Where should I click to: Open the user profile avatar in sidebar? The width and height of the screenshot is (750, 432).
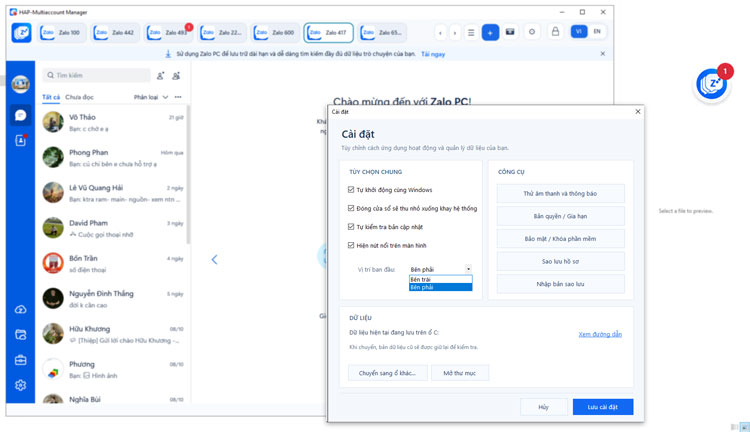[x=20, y=84]
